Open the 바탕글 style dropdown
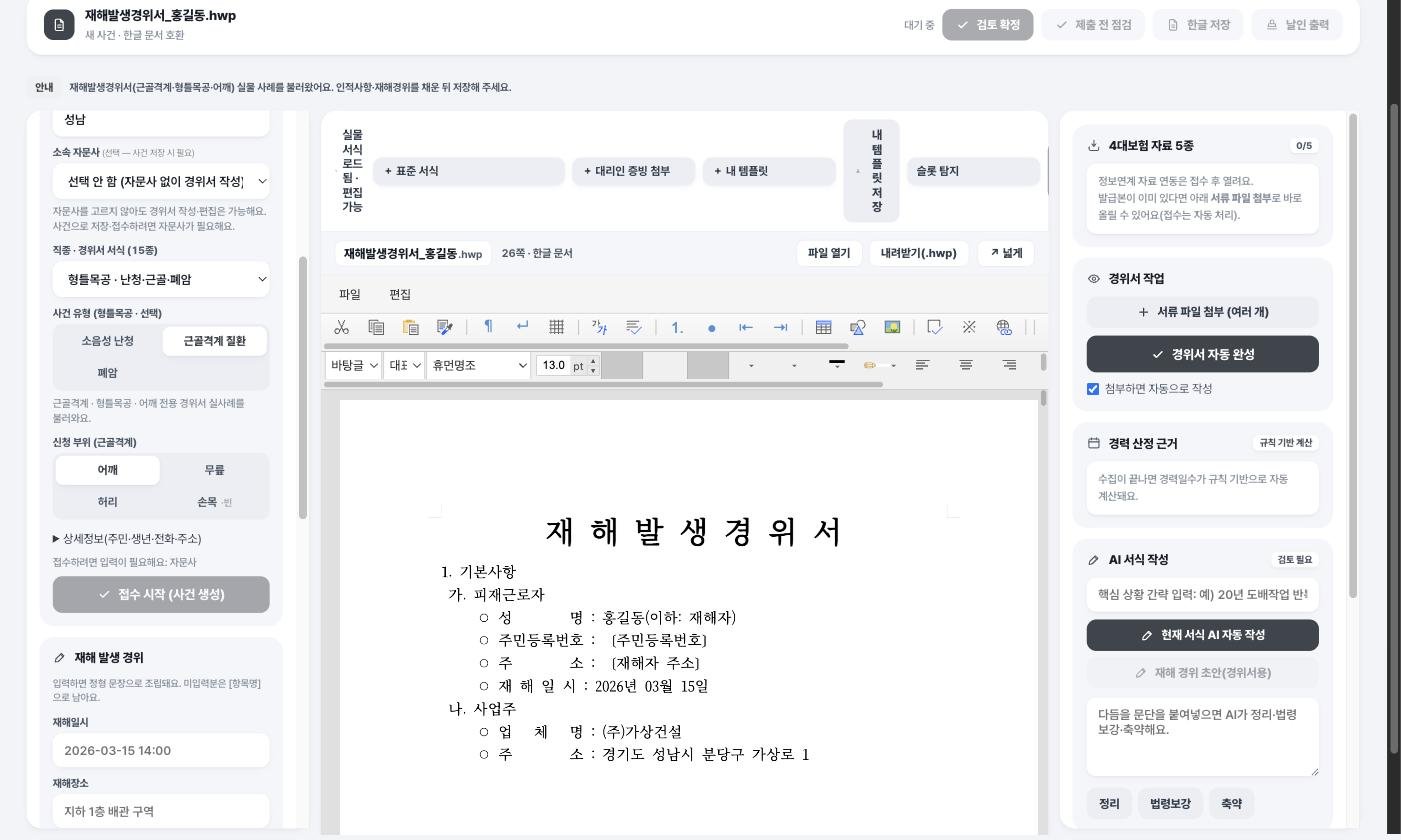Screen dimensions: 1401x840 [353, 365]
